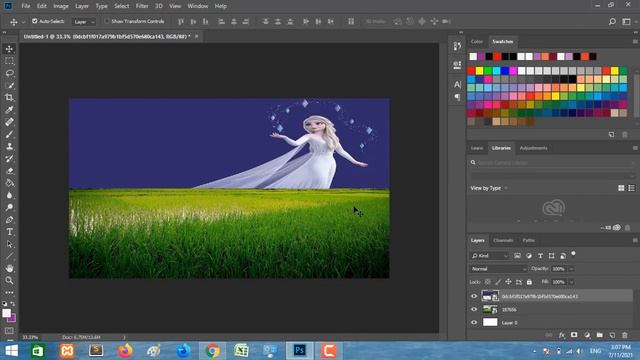Toggle the Auto-Select checkbox
640x360 pixels.
35,21
